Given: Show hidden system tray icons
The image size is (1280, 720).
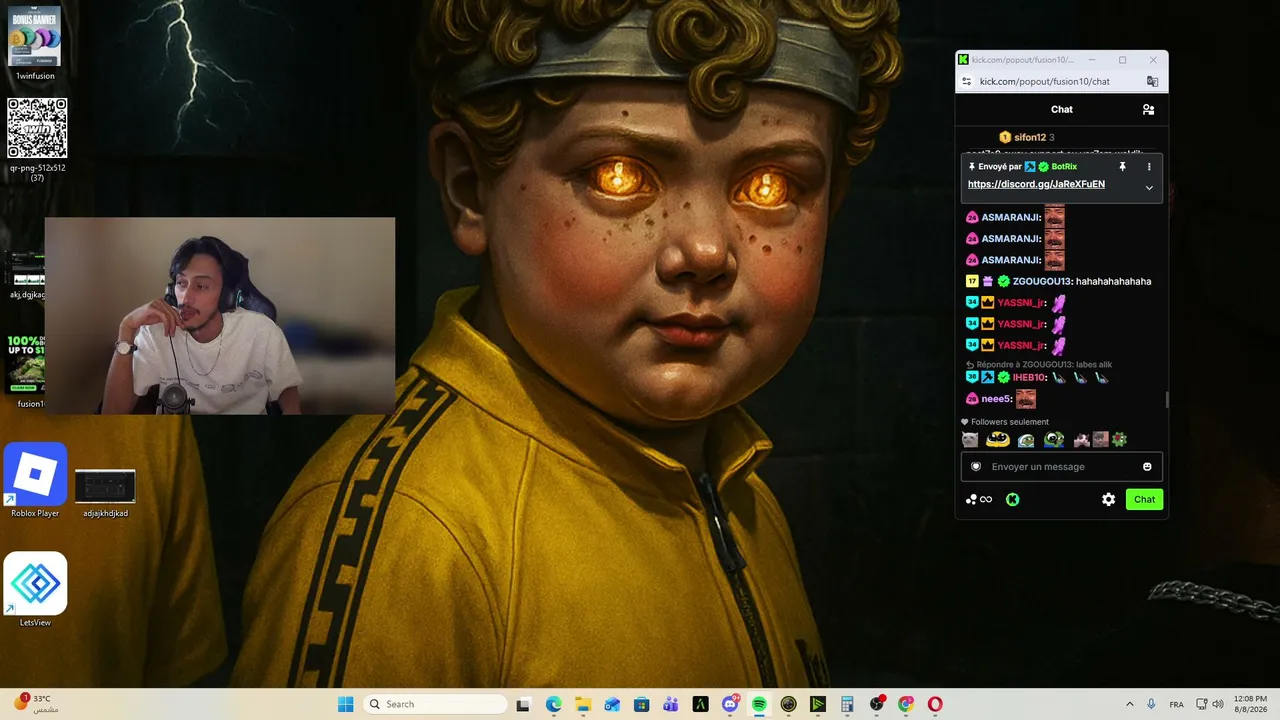Looking at the screenshot, I should tap(1130, 704).
